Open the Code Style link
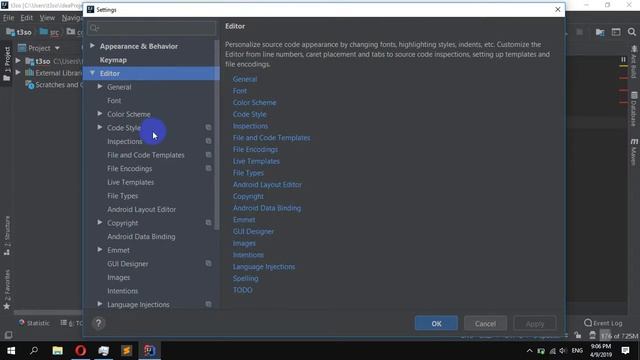Screen dimensions: 640x360 click(x=249, y=114)
